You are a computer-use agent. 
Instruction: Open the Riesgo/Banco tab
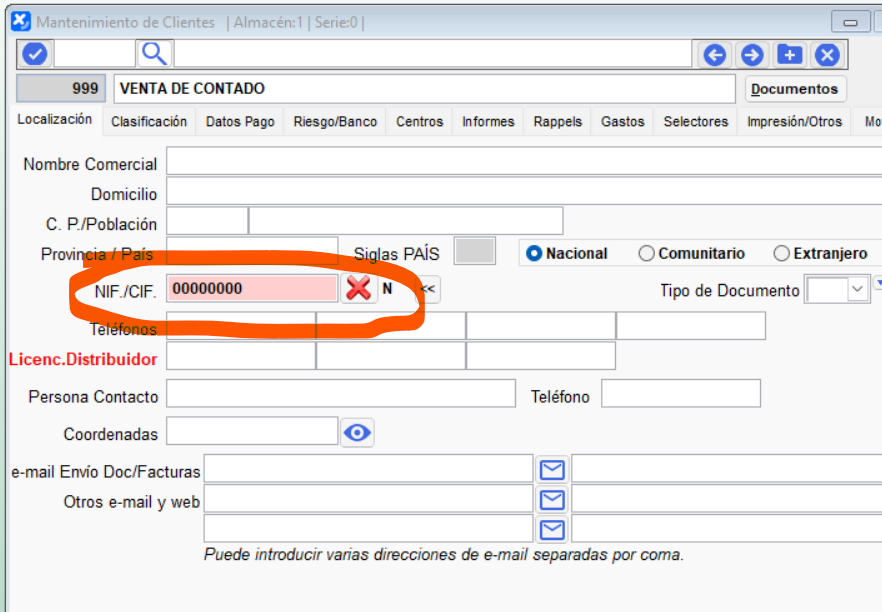[x=335, y=121]
